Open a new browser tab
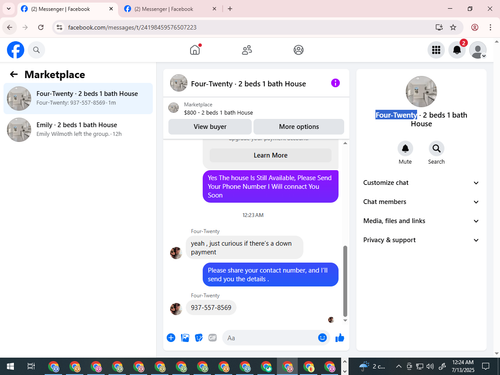 point(230,9)
